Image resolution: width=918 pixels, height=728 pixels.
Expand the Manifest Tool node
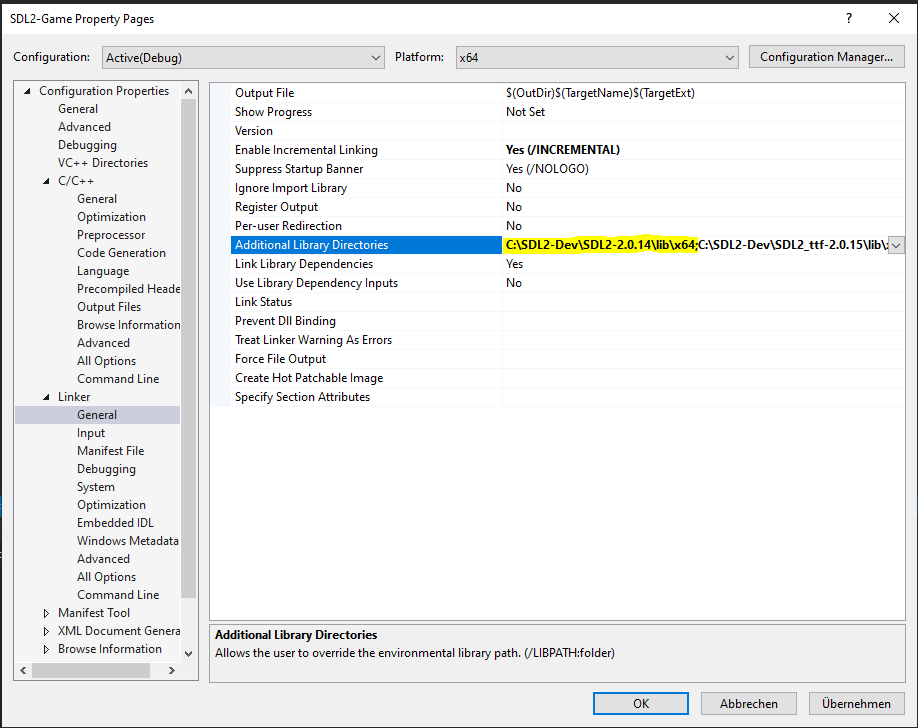(x=46, y=613)
